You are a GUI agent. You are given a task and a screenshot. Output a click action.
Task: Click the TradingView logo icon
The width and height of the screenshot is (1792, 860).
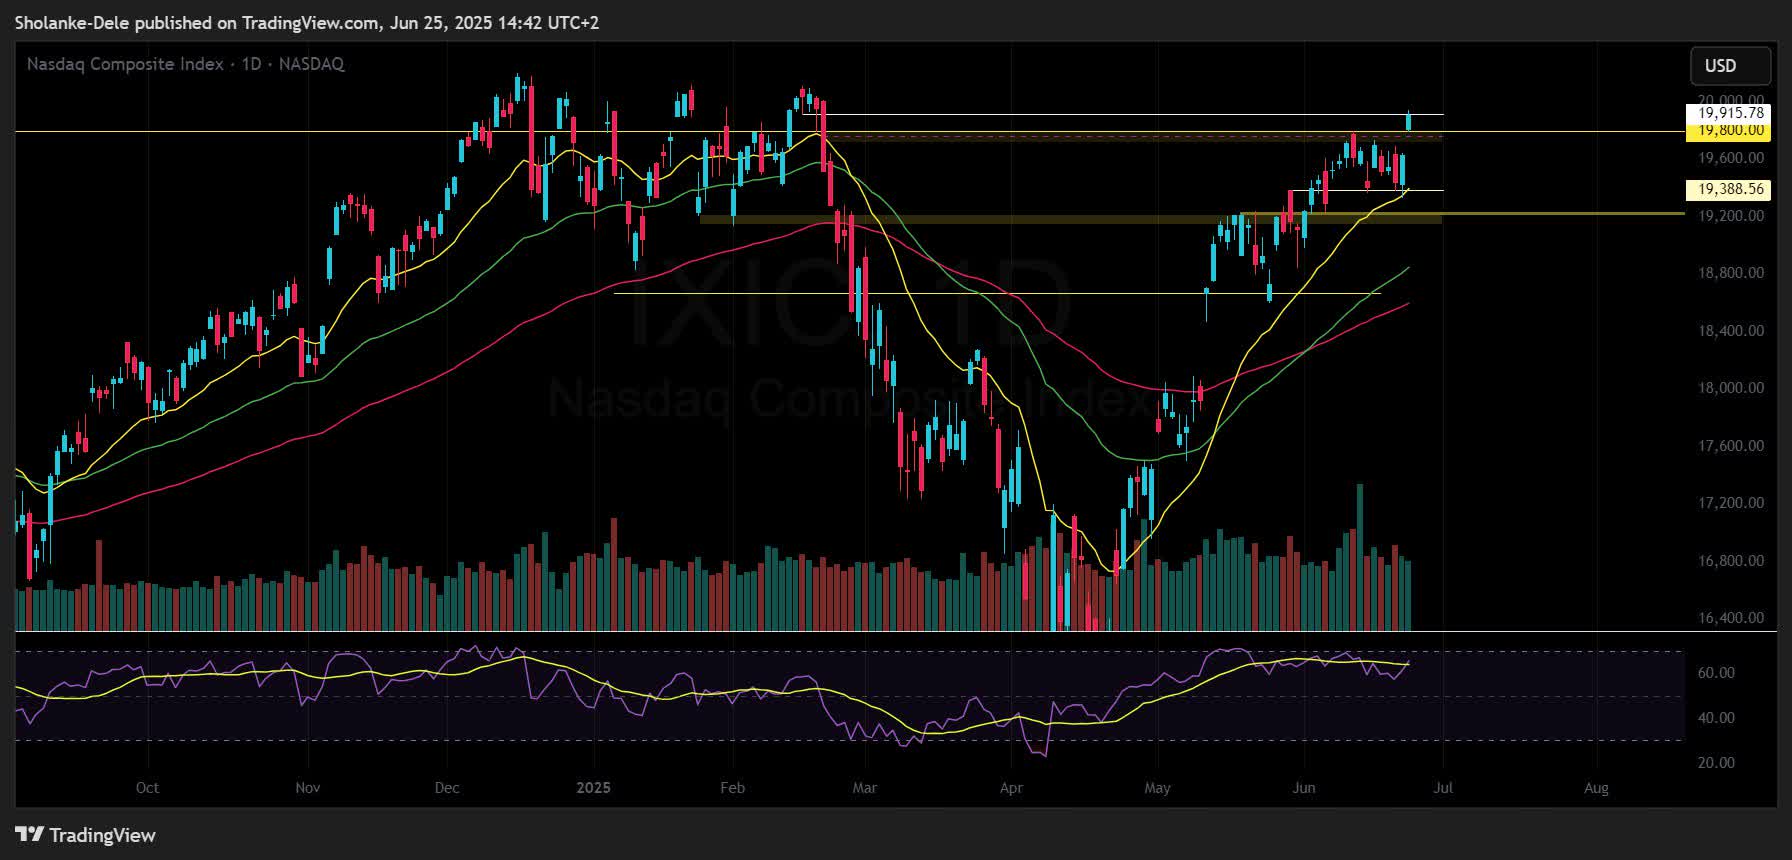[x=29, y=835]
